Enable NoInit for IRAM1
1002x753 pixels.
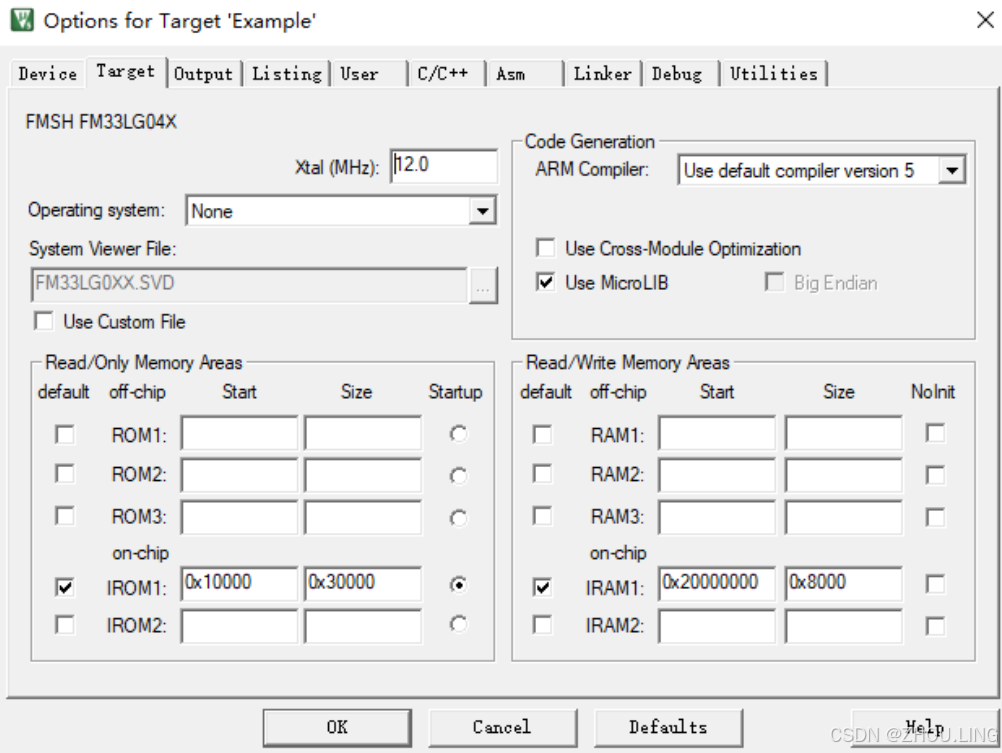tap(936, 584)
